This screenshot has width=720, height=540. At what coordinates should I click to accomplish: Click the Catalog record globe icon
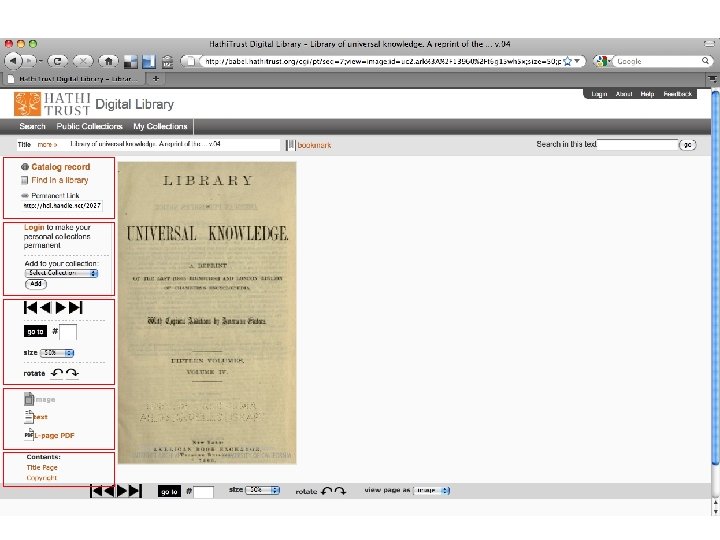click(25, 167)
